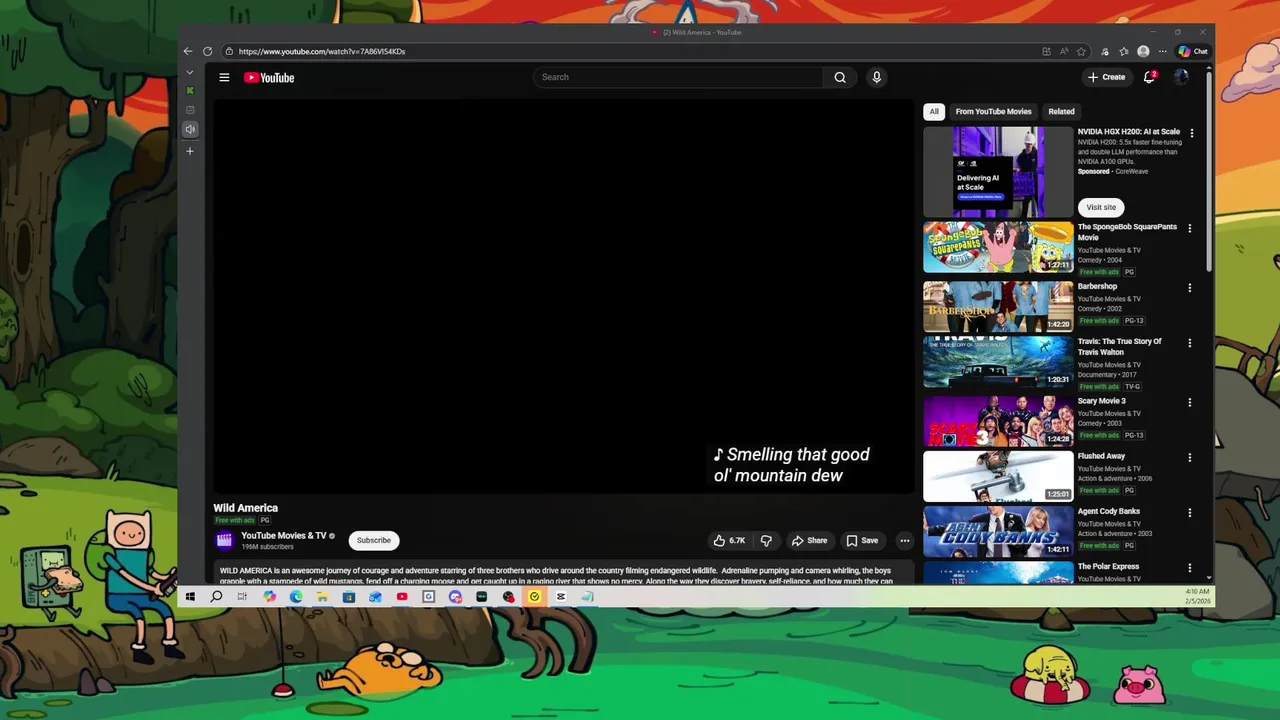Open Copilot Chat in the browser

1193,51
